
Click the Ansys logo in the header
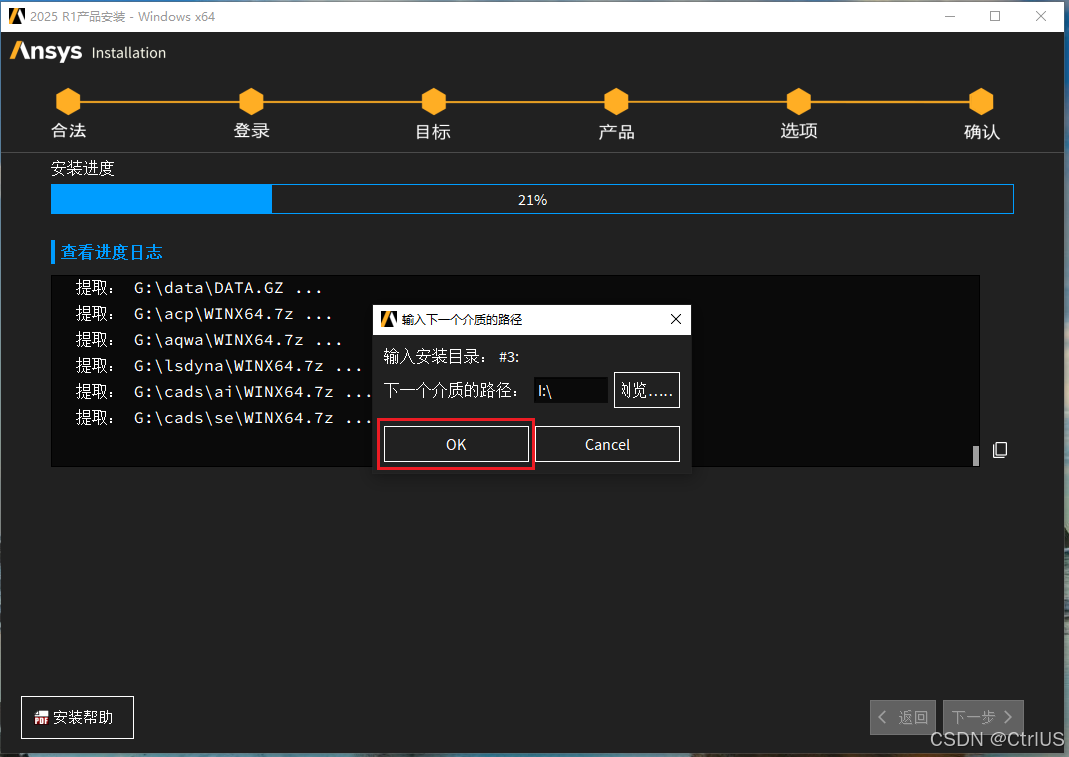coord(46,51)
